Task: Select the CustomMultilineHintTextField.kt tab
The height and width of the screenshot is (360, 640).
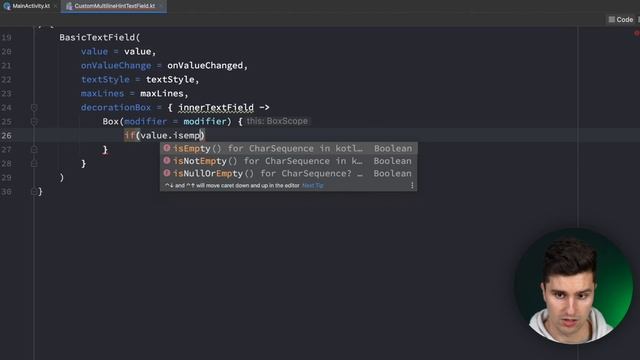Action: coord(114,6)
